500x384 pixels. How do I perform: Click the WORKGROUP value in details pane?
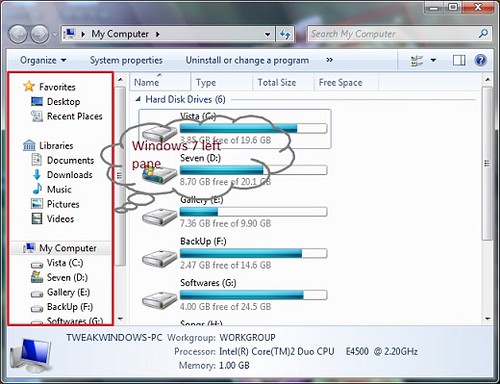click(247, 337)
